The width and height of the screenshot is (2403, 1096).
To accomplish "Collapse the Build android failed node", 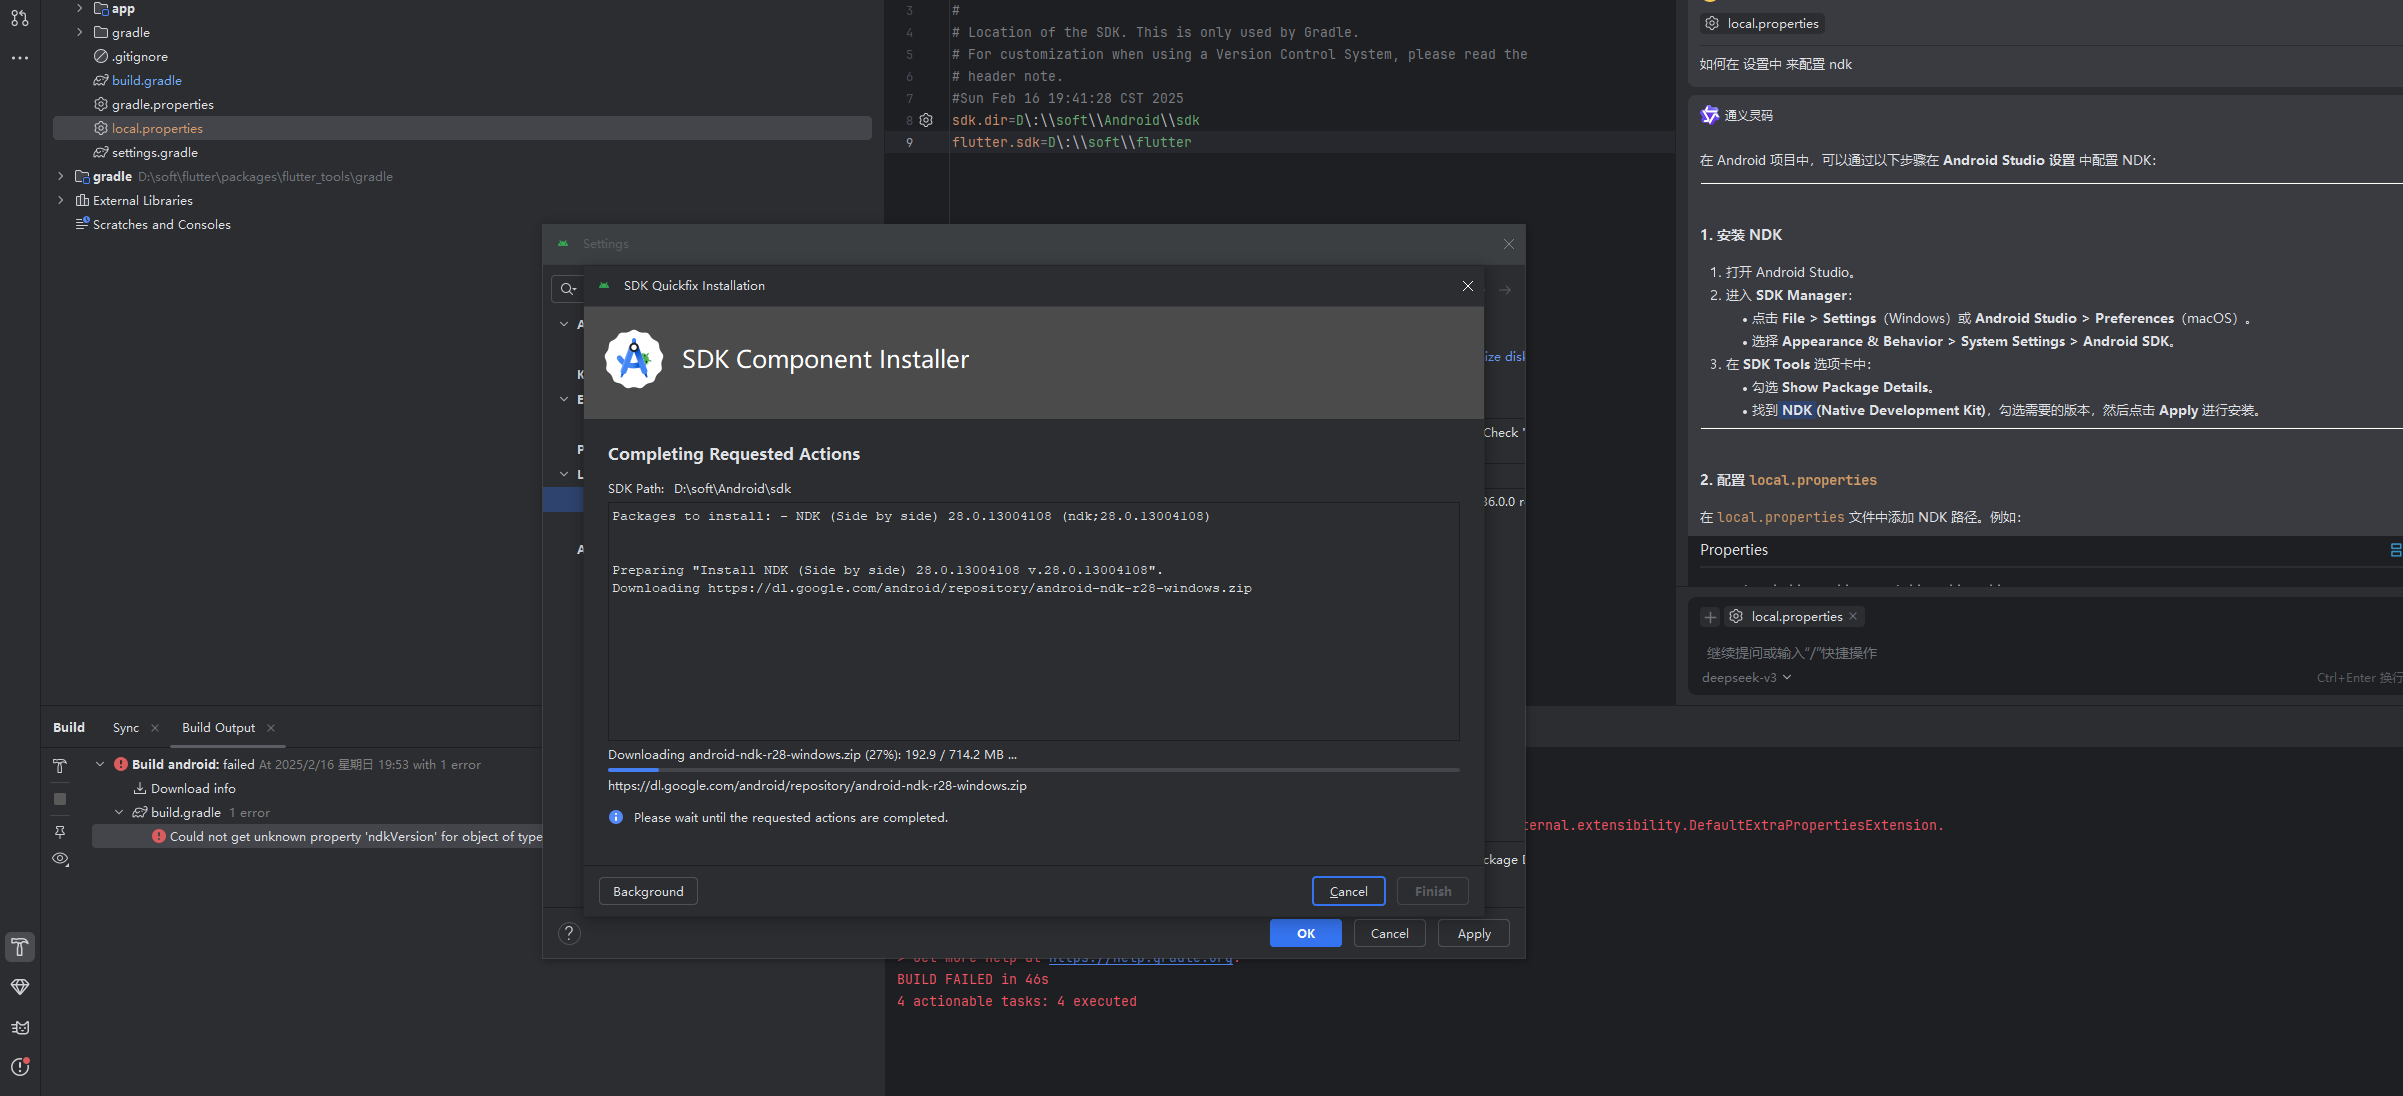I will click(100, 764).
